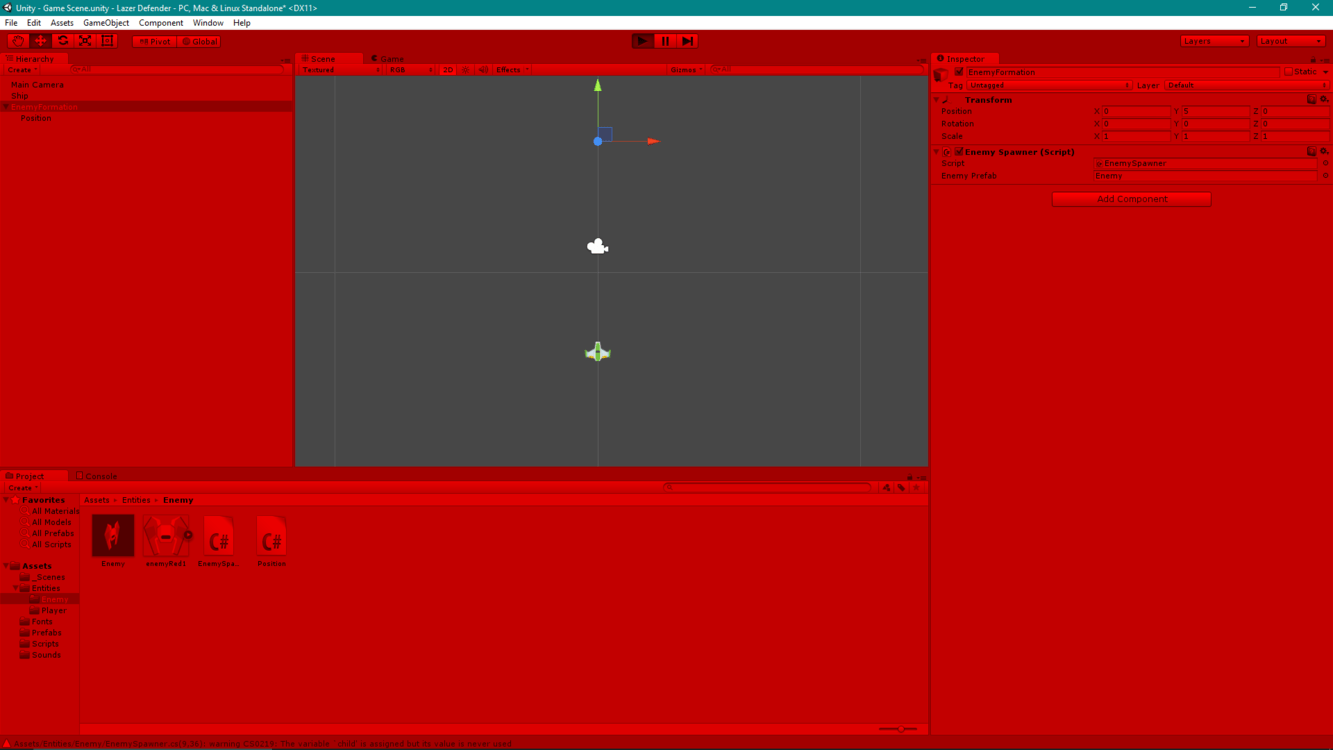
Task: Switch to the Console tab
Action: [96, 477]
